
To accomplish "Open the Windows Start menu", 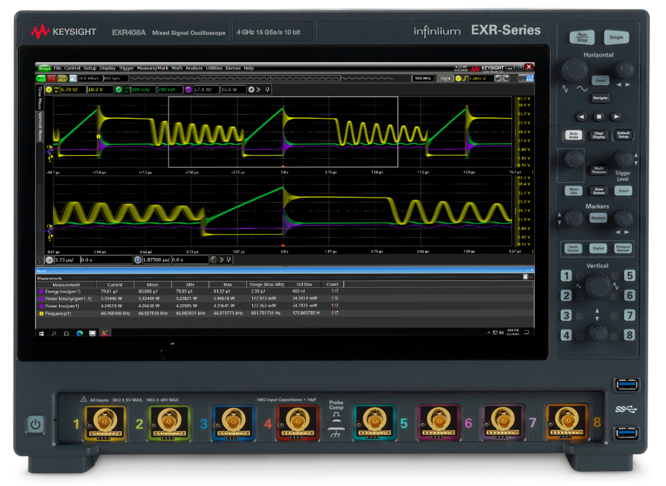I will point(42,333).
